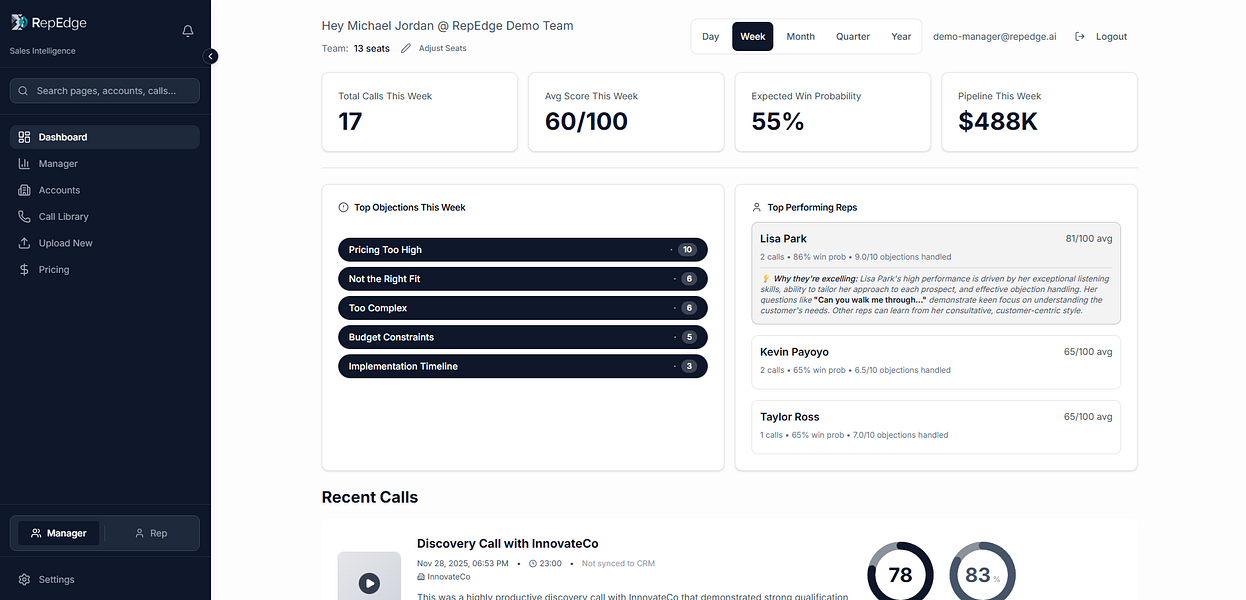The width and height of the screenshot is (1246, 600).
Task: Open the Manager analytics section via its chart icon
Action: 22,163
